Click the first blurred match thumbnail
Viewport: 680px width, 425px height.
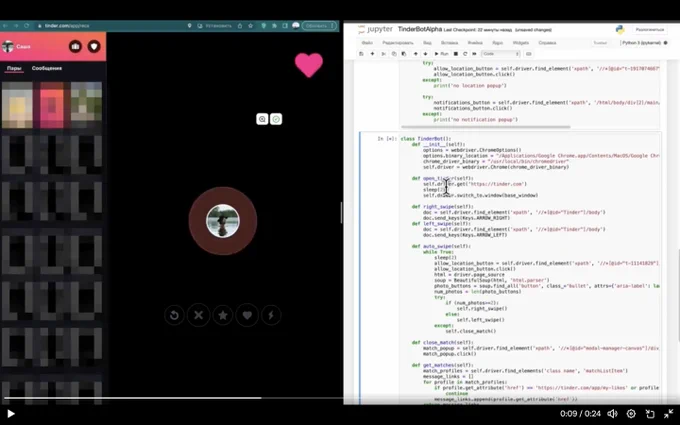point(17,105)
